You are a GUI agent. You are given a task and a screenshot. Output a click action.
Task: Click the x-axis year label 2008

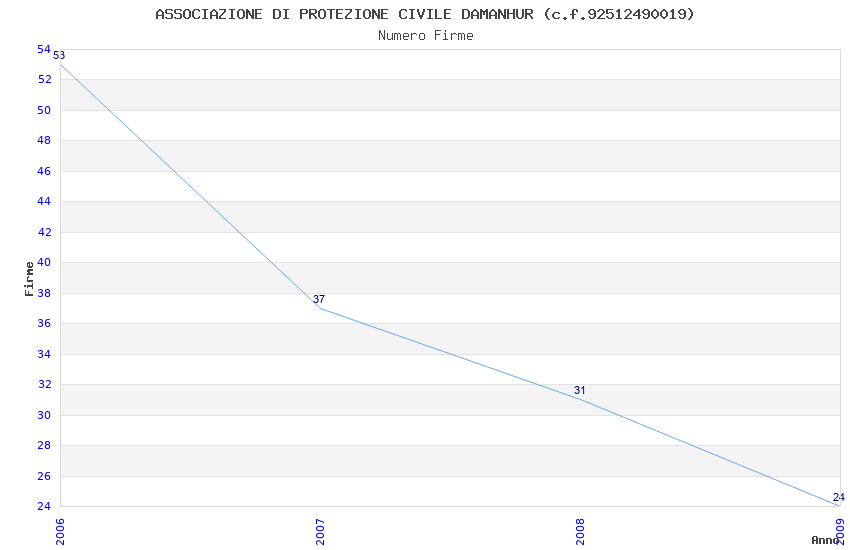(580, 532)
